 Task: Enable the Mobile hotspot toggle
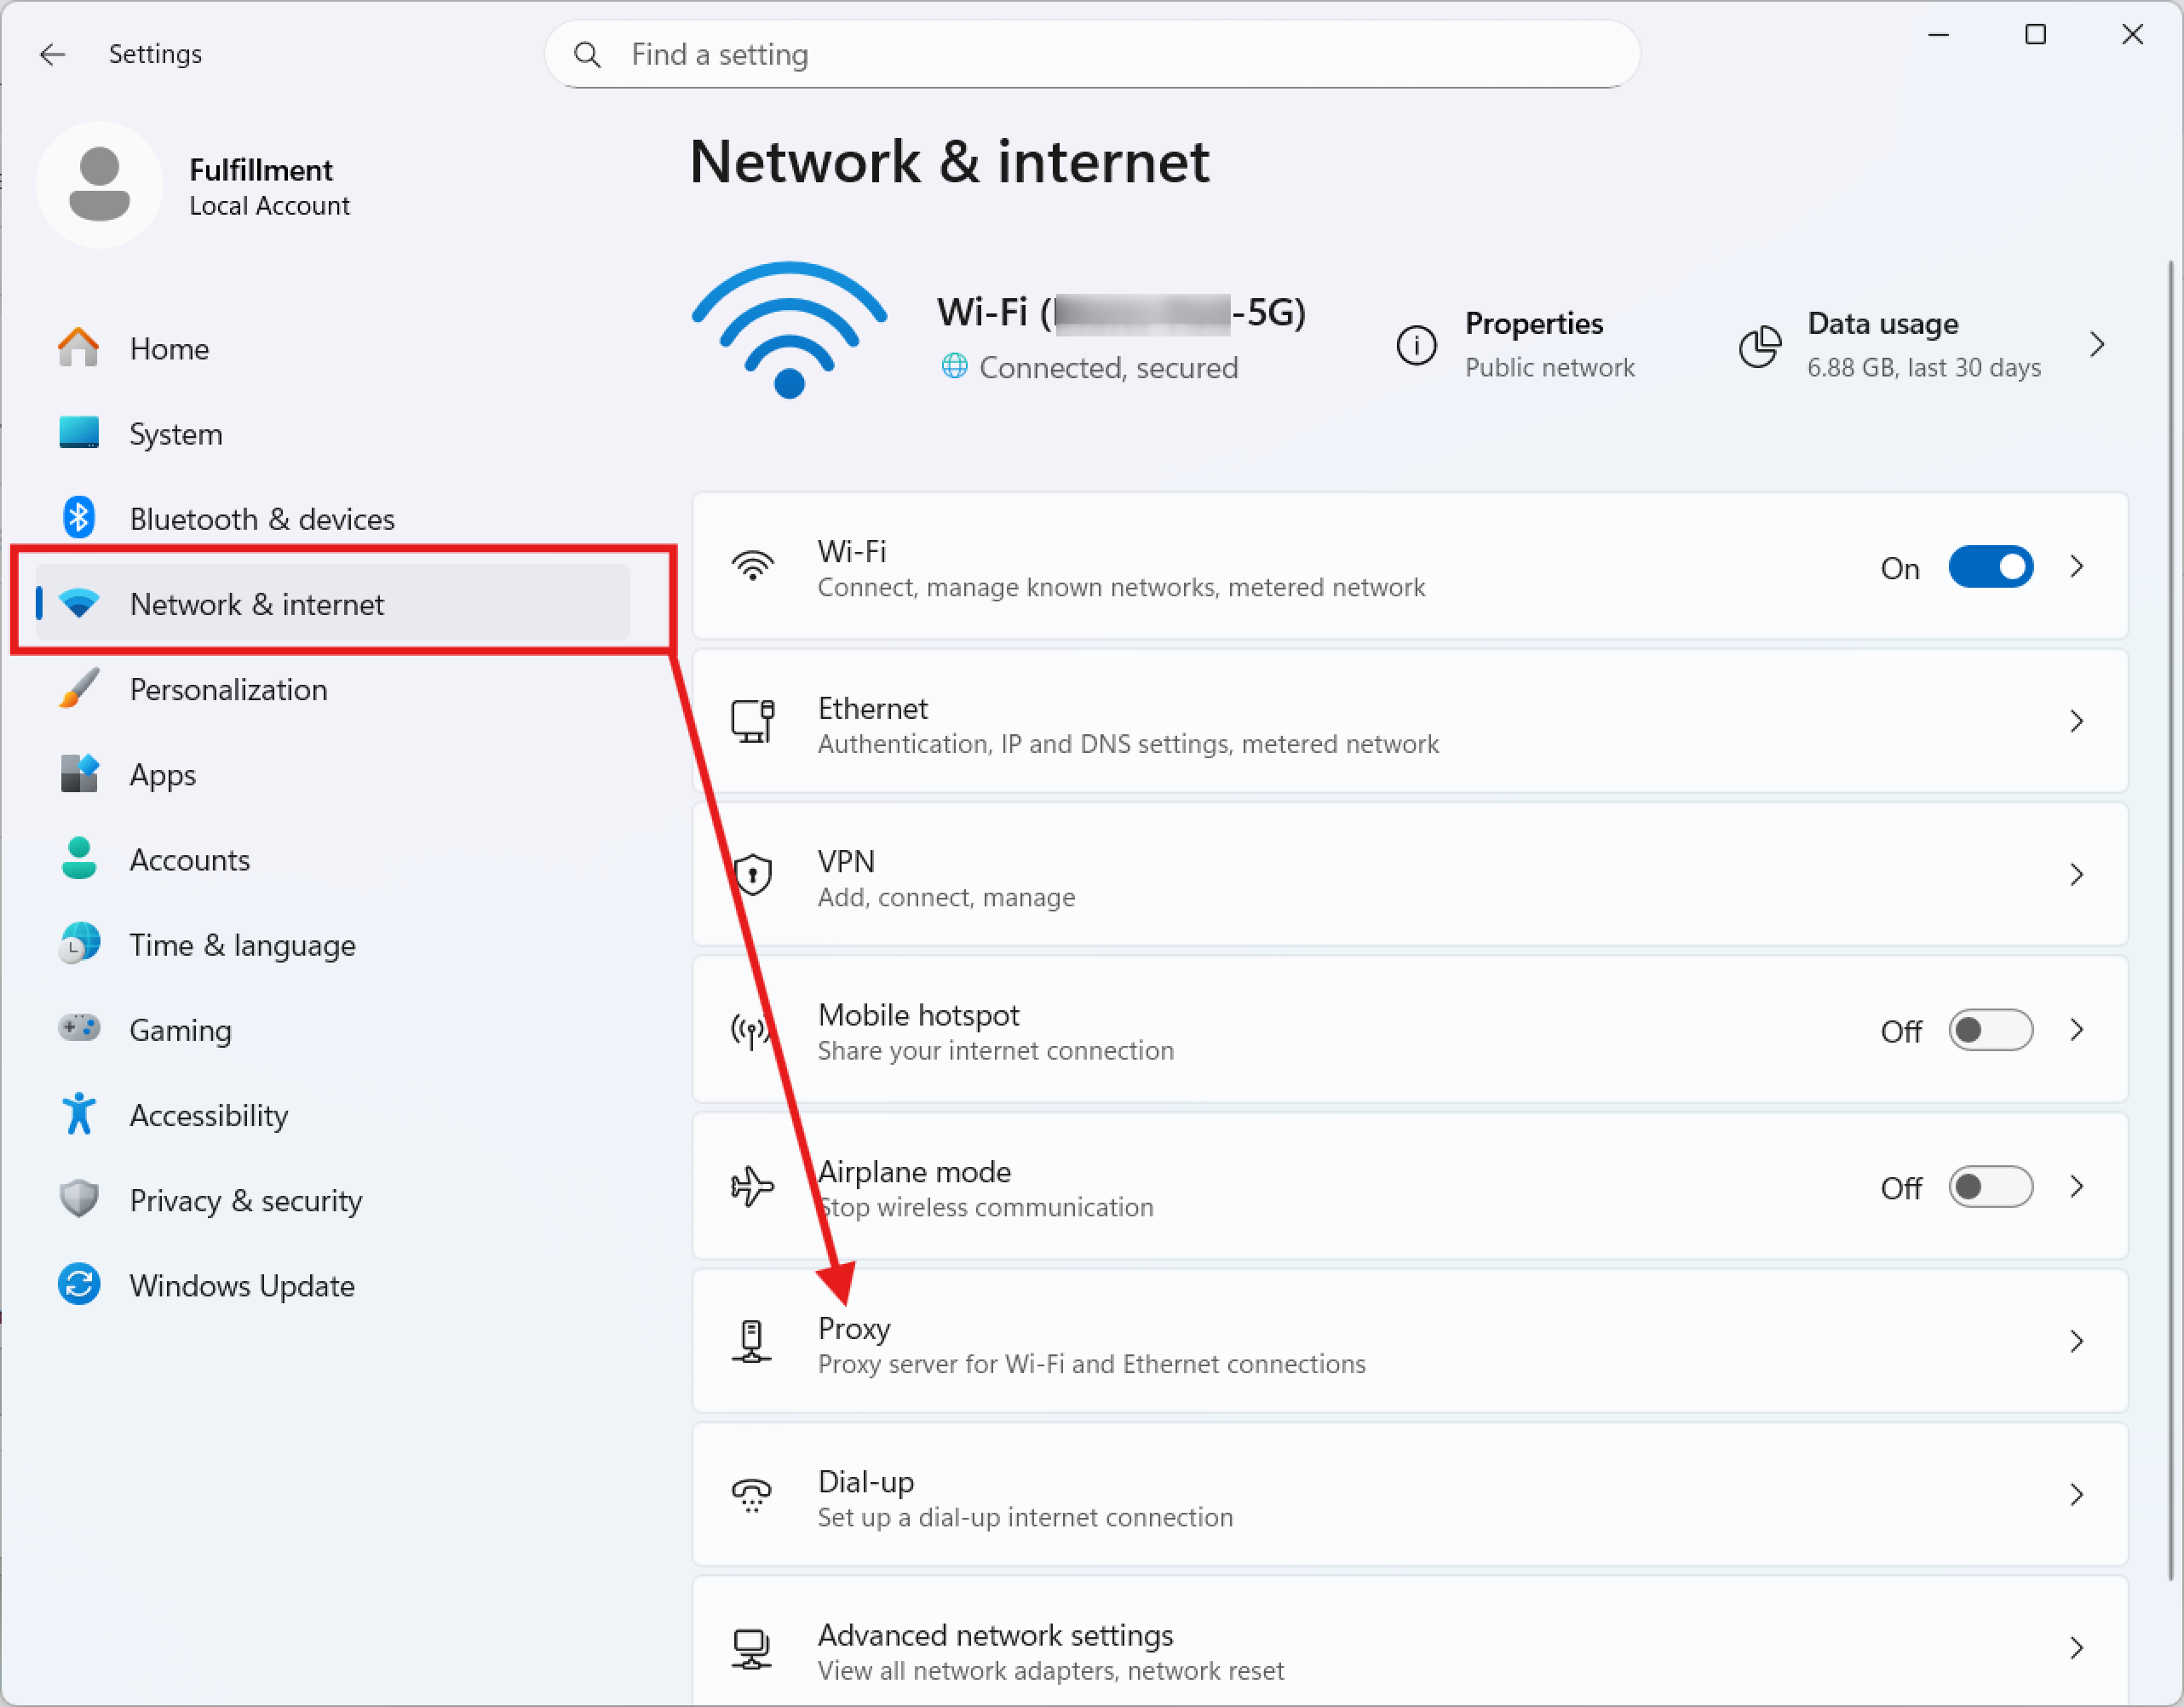pyautogui.click(x=1990, y=1030)
